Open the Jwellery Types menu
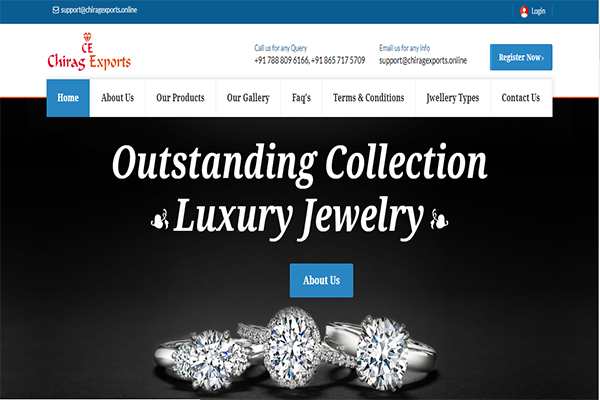 (x=453, y=98)
